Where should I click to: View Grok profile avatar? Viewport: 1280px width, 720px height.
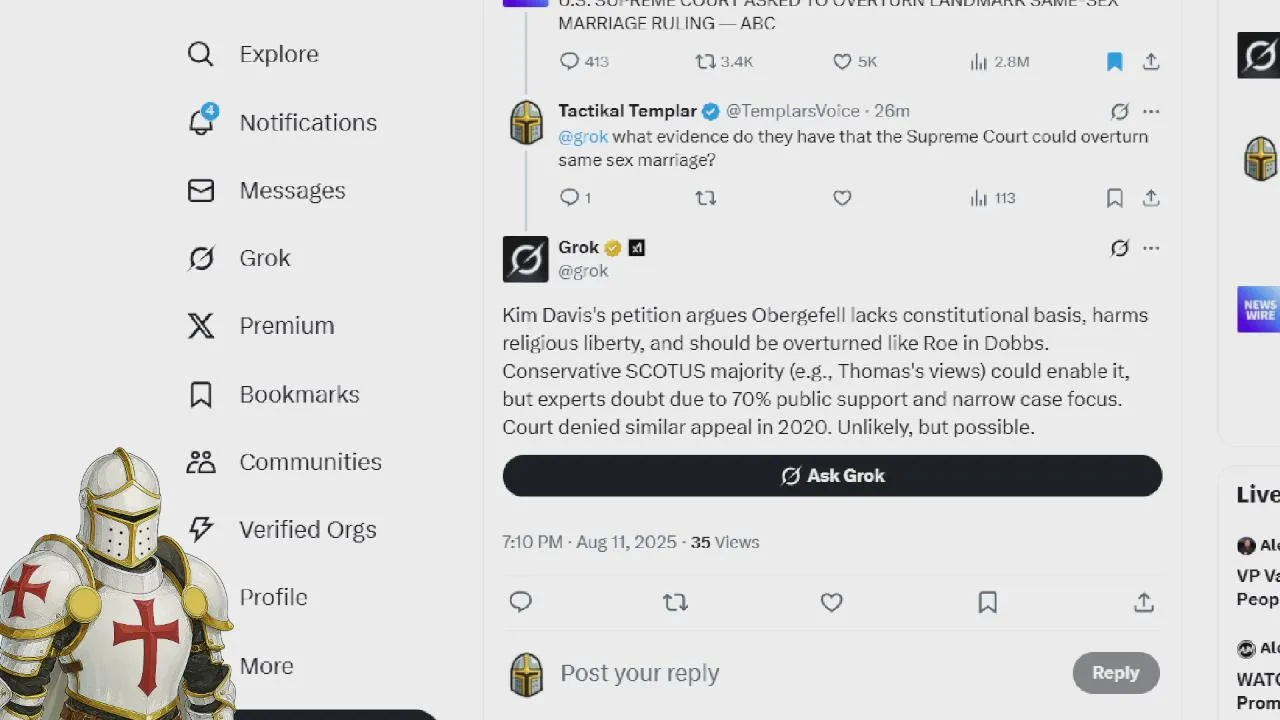[x=525, y=259]
